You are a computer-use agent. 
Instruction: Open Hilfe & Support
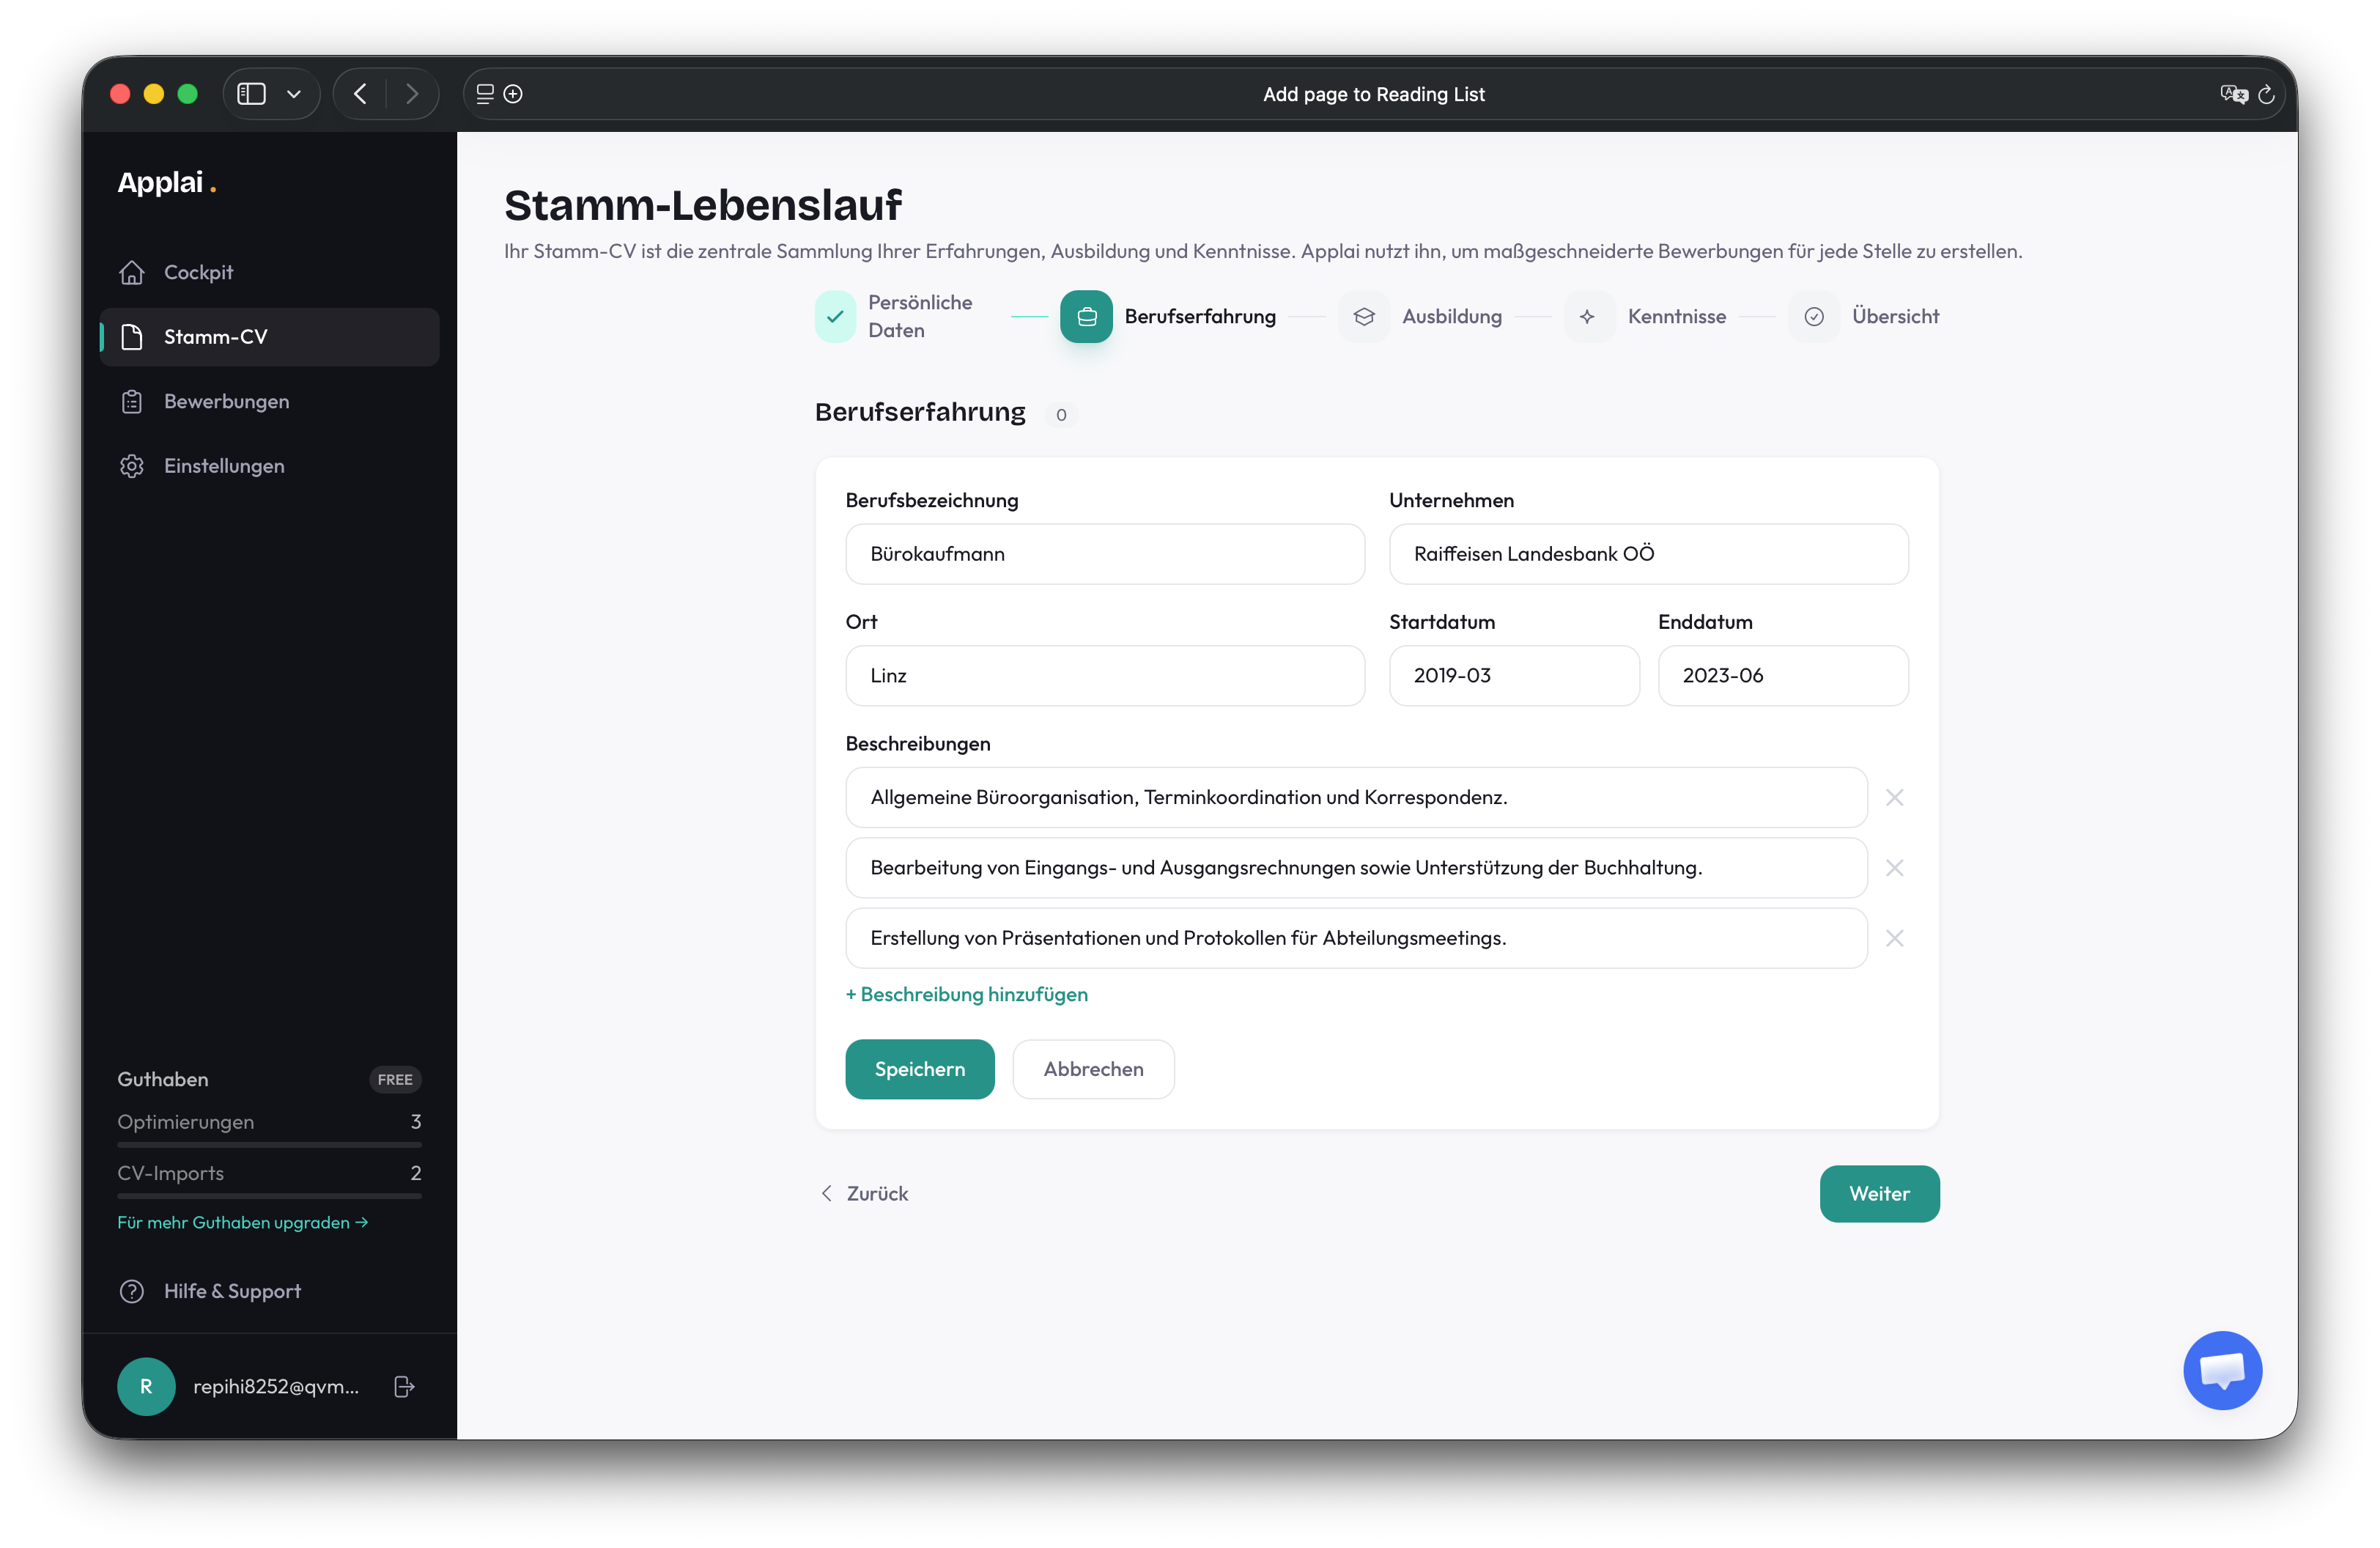210,1291
